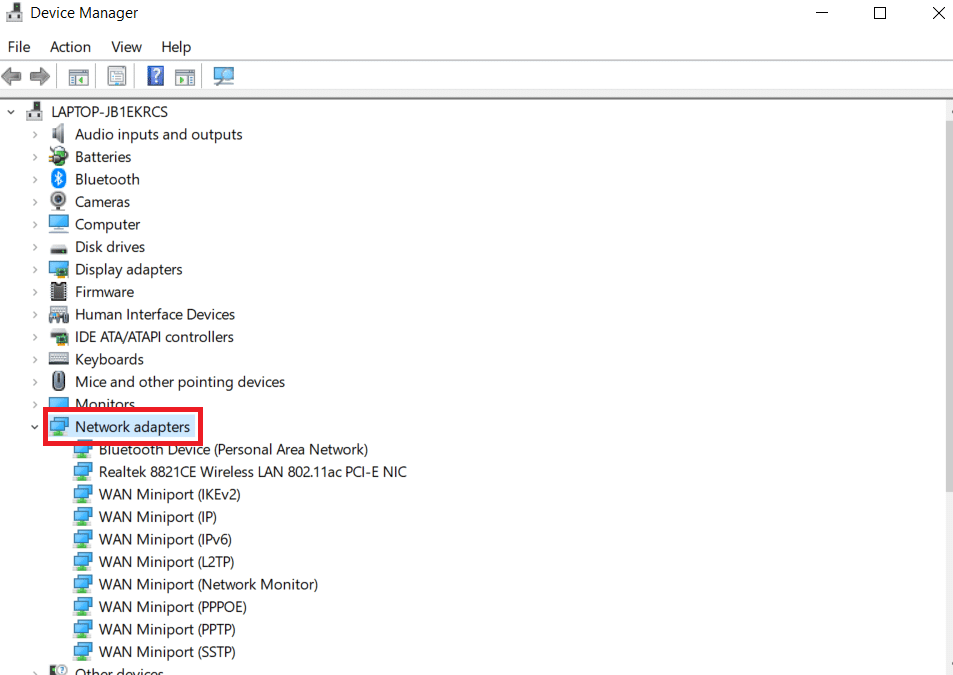Image resolution: width=953 pixels, height=675 pixels.
Task: Expand the Display adapters category
Action: click(35, 269)
